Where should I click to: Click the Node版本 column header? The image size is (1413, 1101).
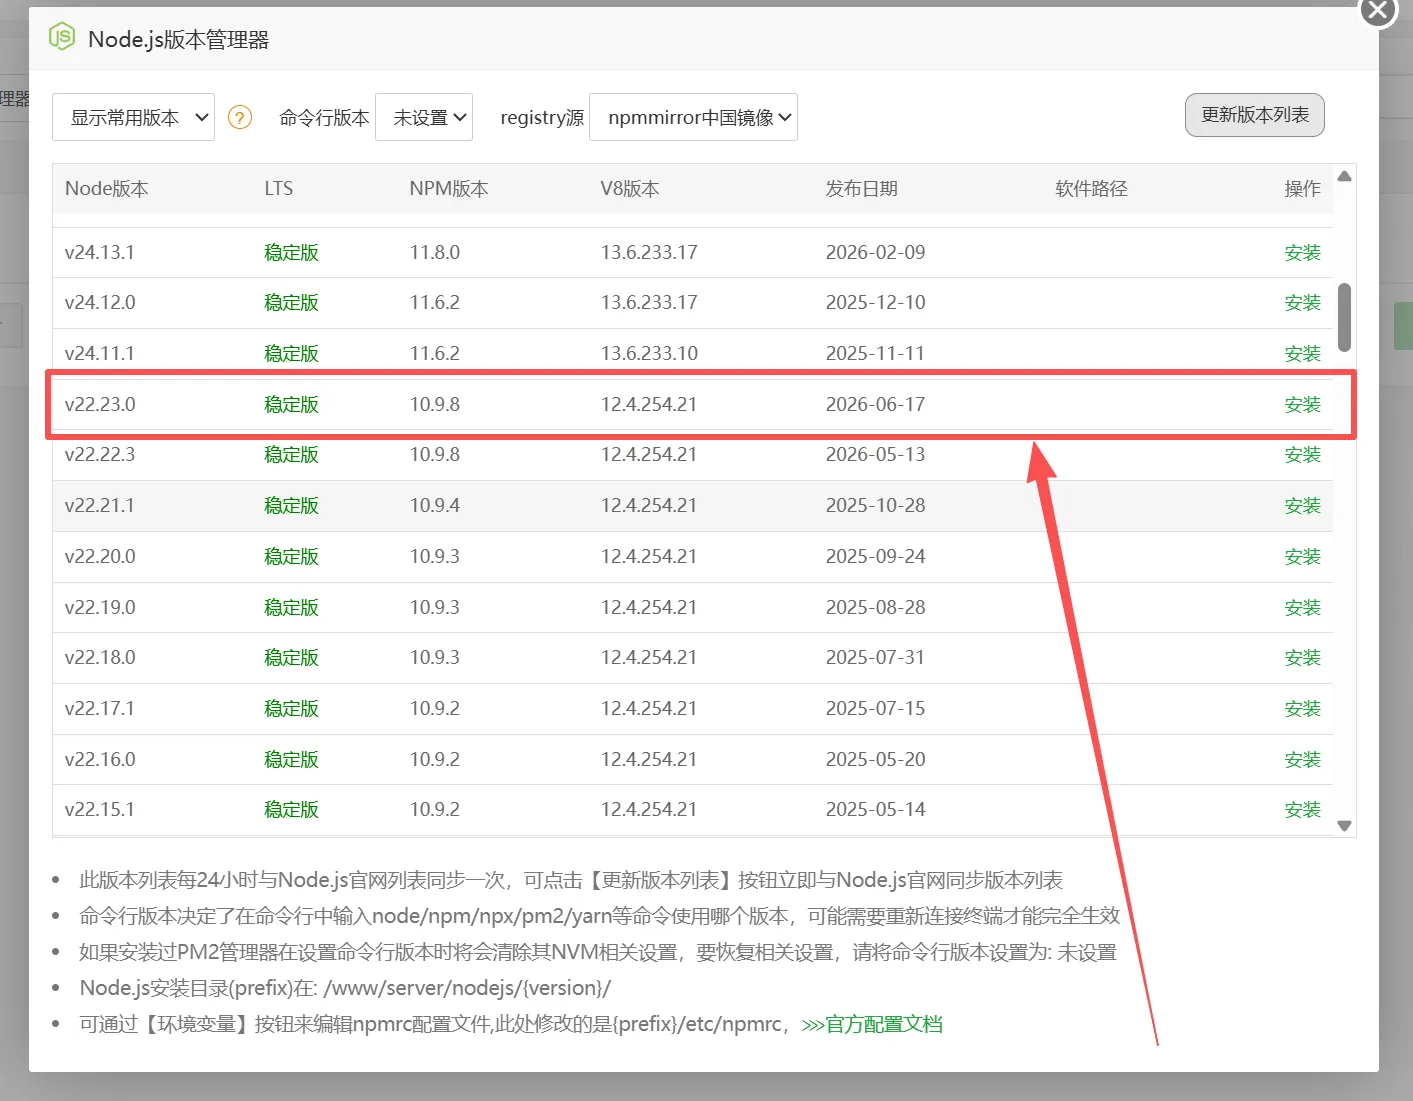pyautogui.click(x=107, y=189)
